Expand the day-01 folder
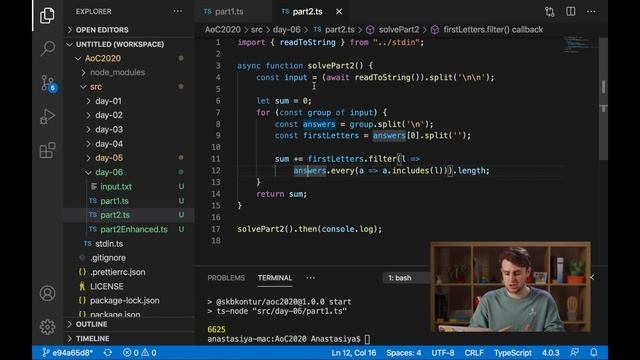Screen dimensions: 640x360 pyautogui.click(x=129, y=101)
